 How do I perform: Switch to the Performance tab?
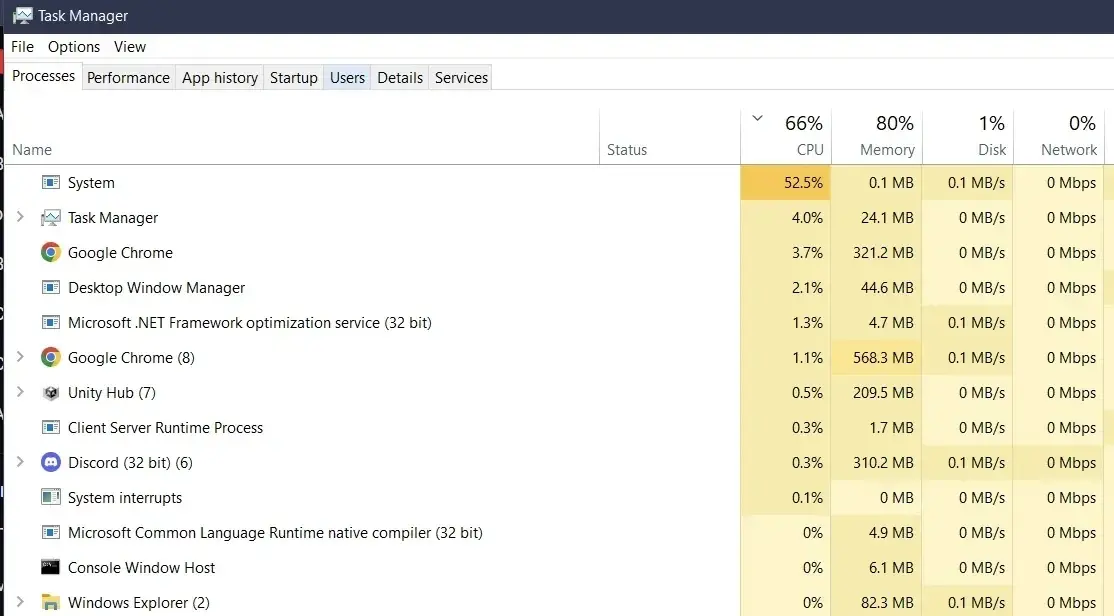point(128,77)
